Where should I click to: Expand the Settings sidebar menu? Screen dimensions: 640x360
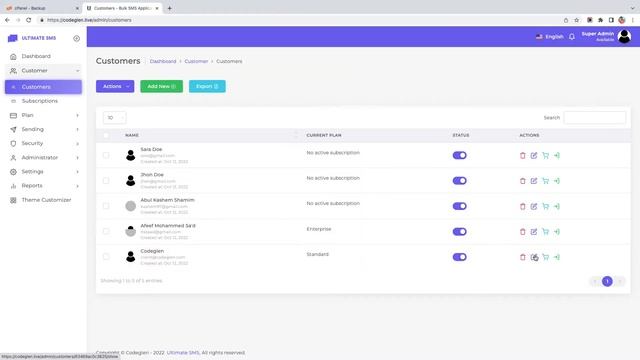(43, 171)
